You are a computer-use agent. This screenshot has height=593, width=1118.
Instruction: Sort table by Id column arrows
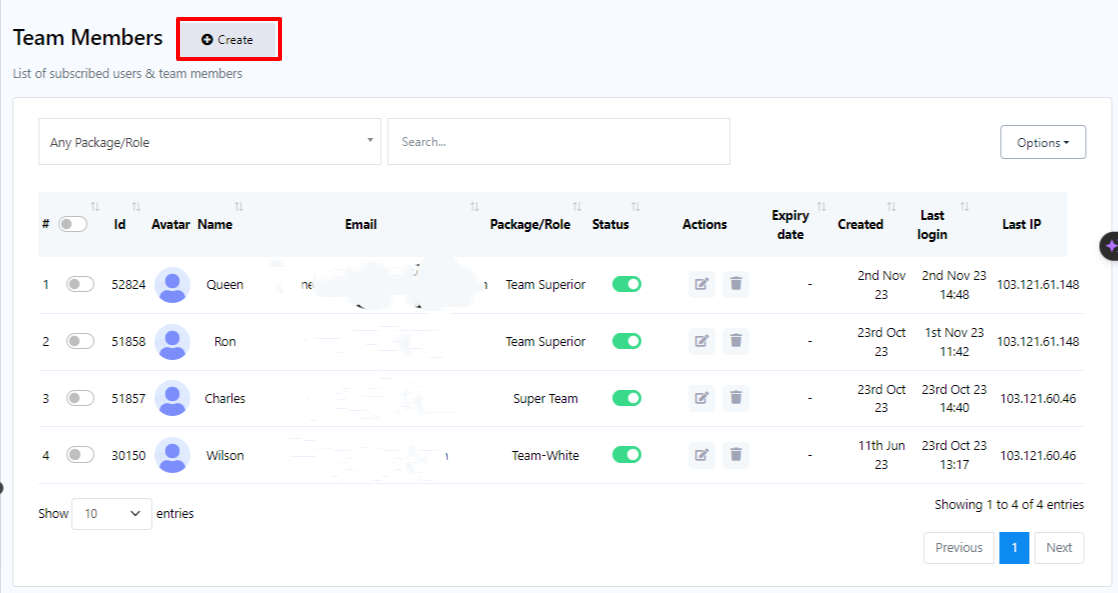pos(136,207)
